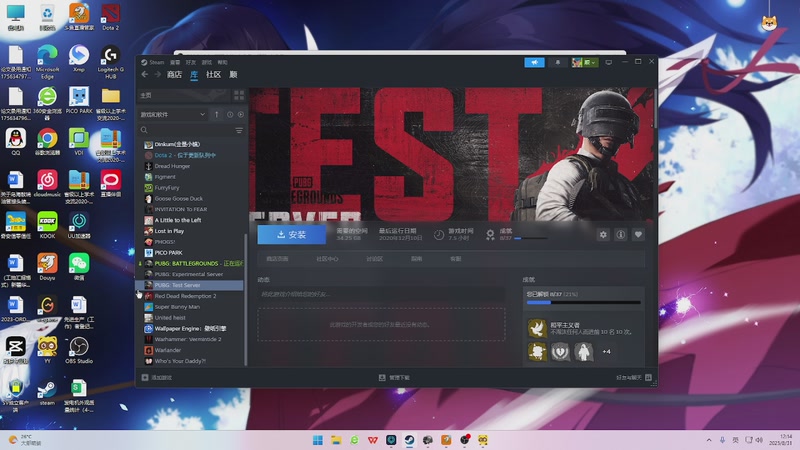Image resolution: width=800 pixels, height=450 pixels.
Task: Open the 讨论区 link
Action: (374, 259)
